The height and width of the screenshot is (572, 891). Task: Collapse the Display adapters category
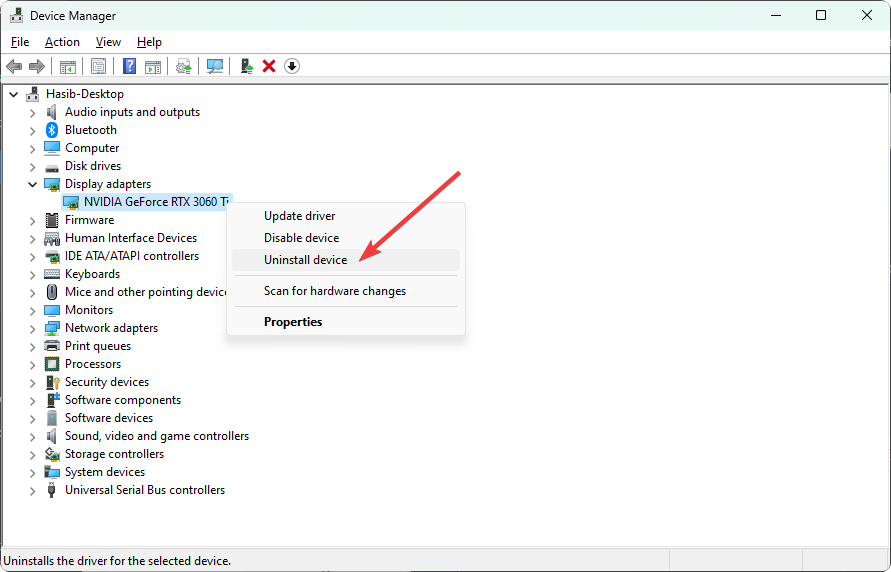tap(32, 184)
